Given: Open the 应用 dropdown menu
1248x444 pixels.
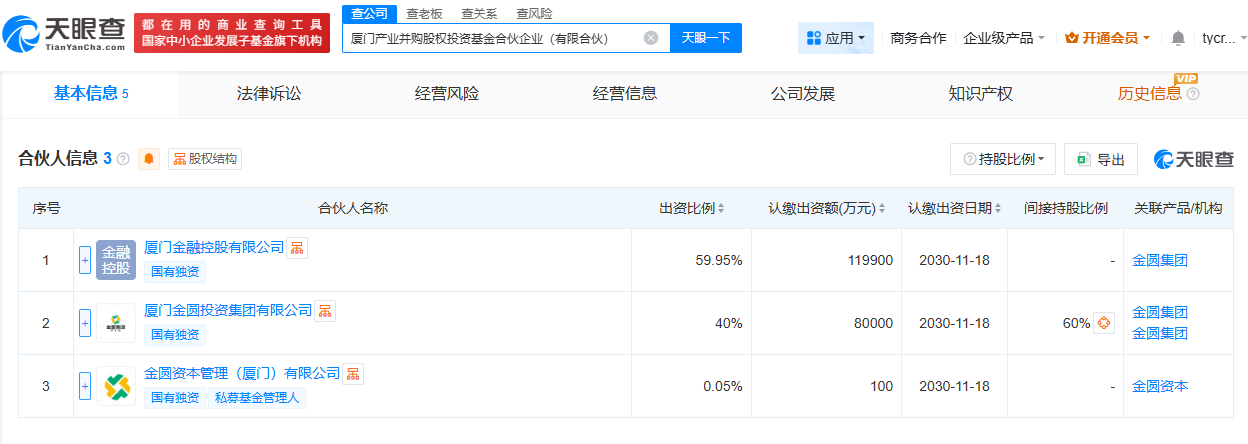Looking at the screenshot, I should (836, 38).
